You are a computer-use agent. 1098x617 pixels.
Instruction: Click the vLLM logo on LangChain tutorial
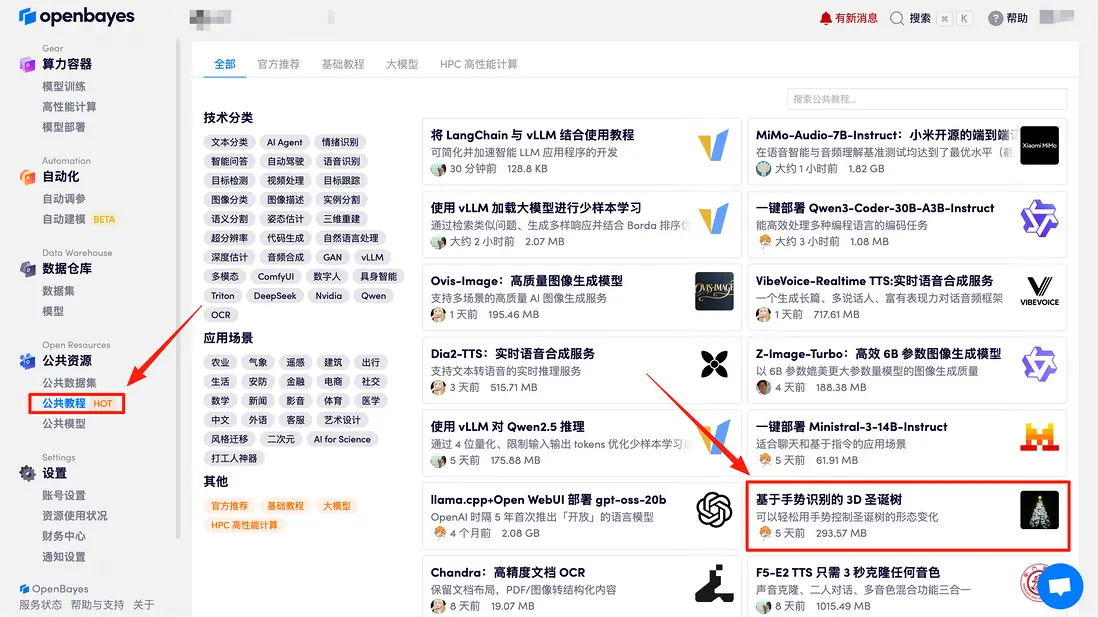pos(714,146)
